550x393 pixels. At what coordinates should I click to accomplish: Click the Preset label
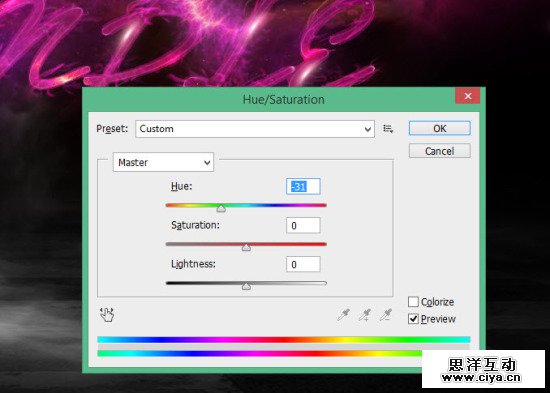click(112, 128)
